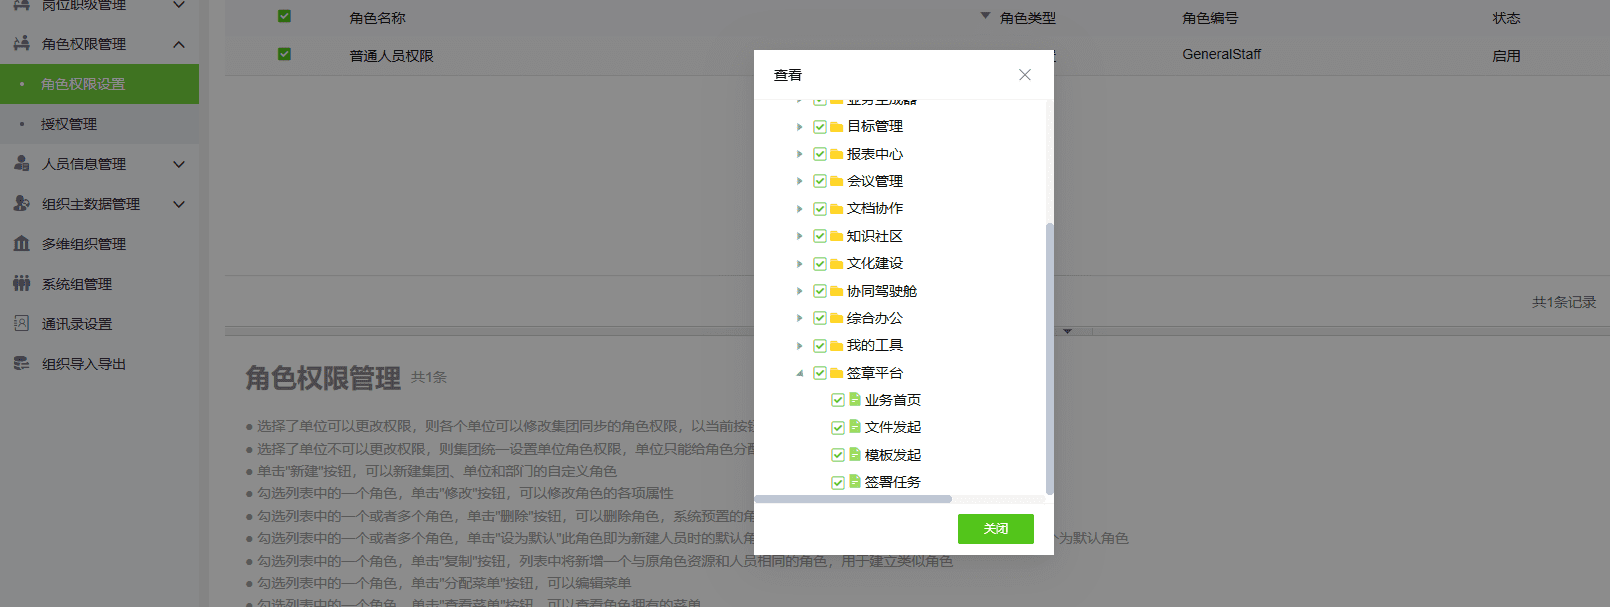Image resolution: width=1610 pixels, height=607 pixels.
Task: Expand the 协同驾驶舱 tree node
Action: [800, 291]
